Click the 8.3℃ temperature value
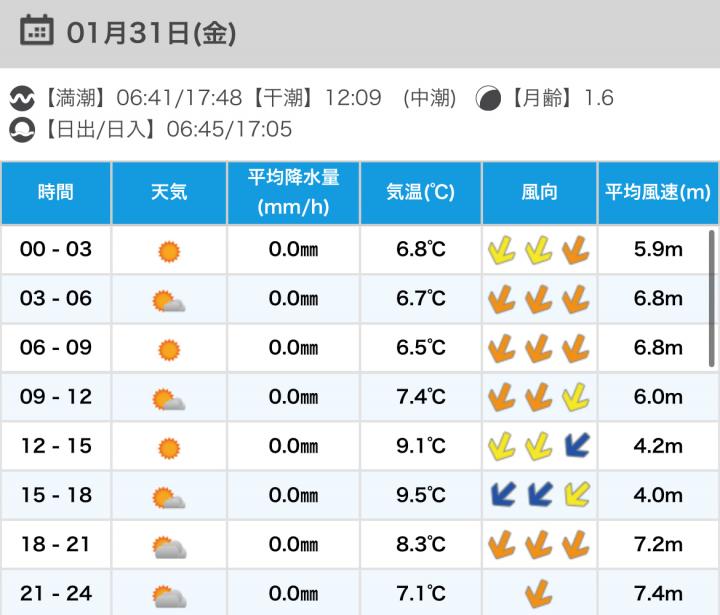 [421, 544]
